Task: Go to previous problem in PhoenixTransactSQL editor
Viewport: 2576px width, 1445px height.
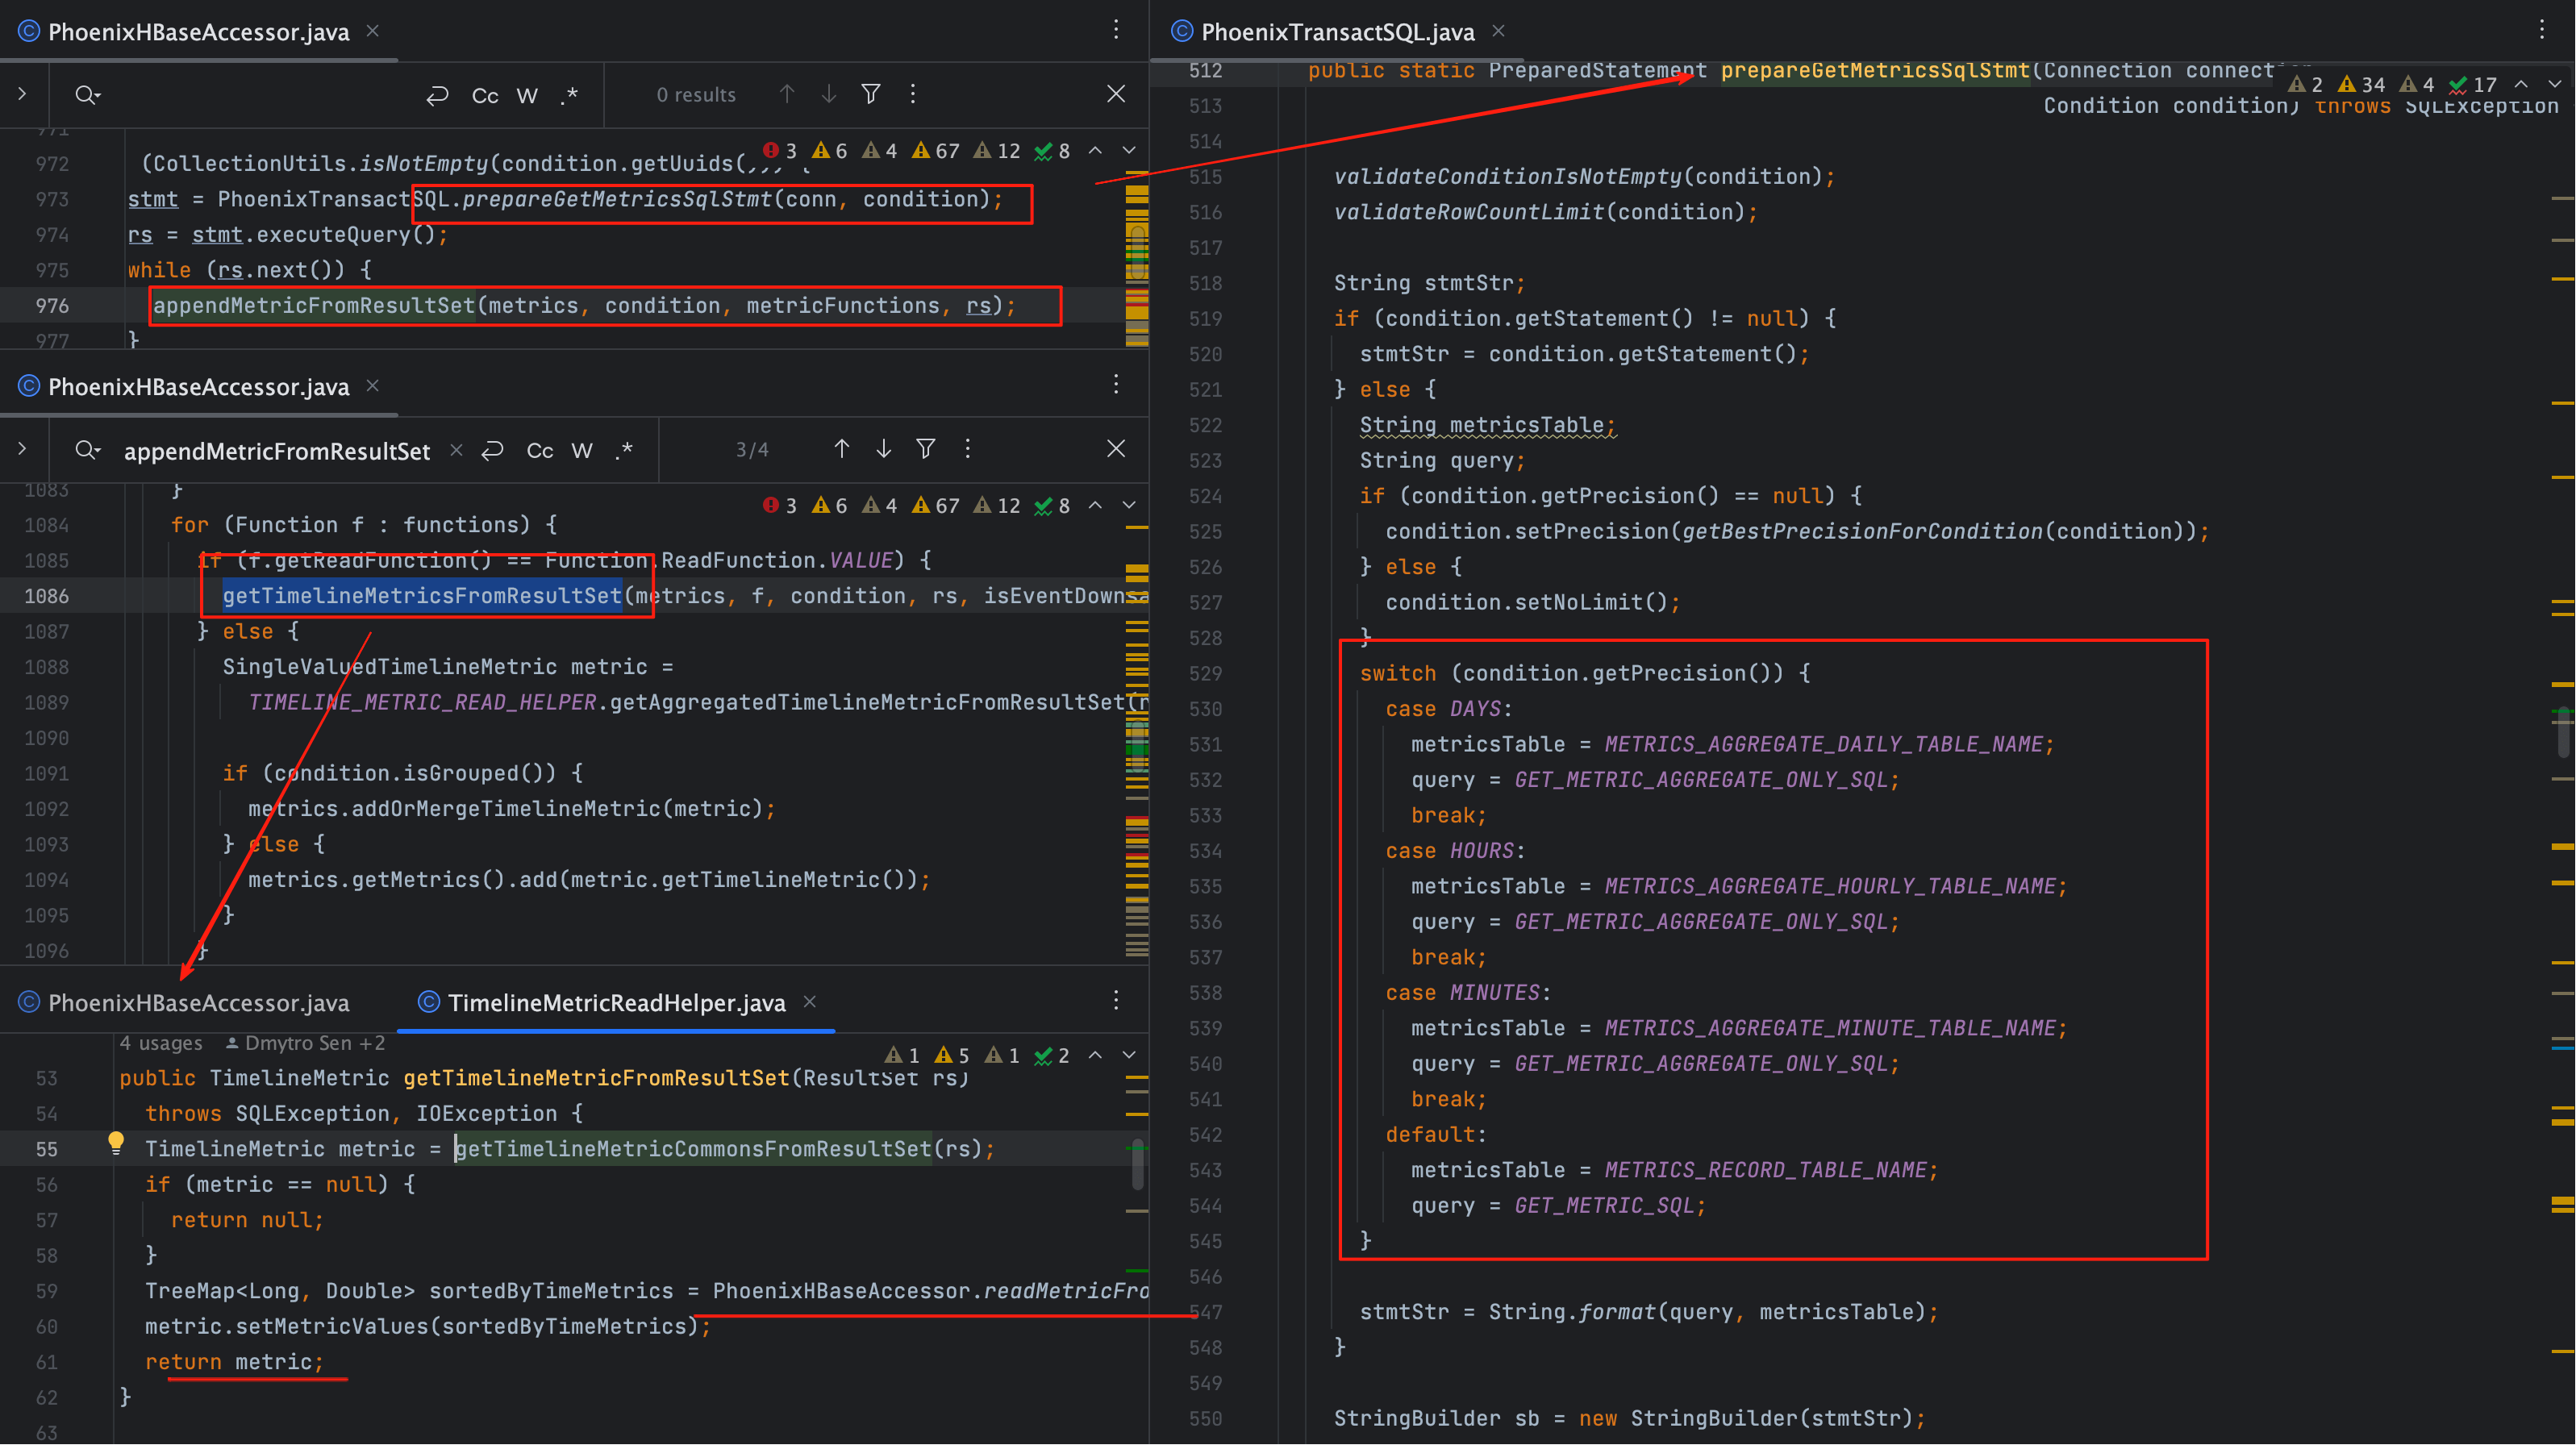Action: pos(2521,84)
